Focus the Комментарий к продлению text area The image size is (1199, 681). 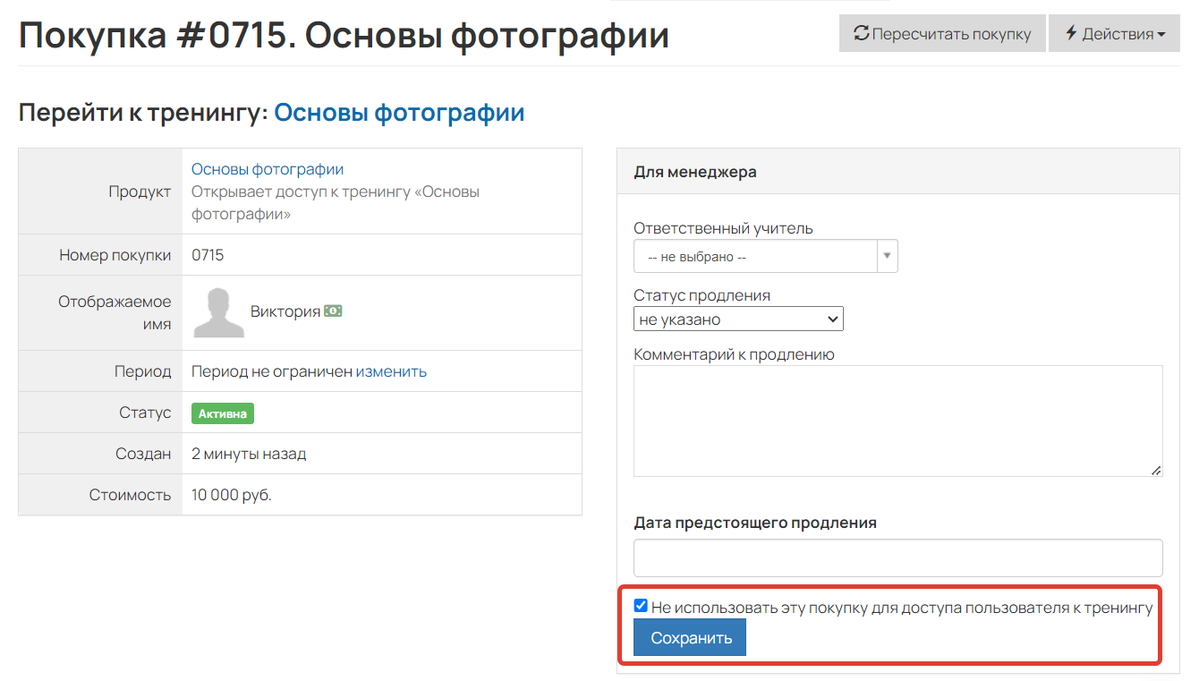pos(898,421)
